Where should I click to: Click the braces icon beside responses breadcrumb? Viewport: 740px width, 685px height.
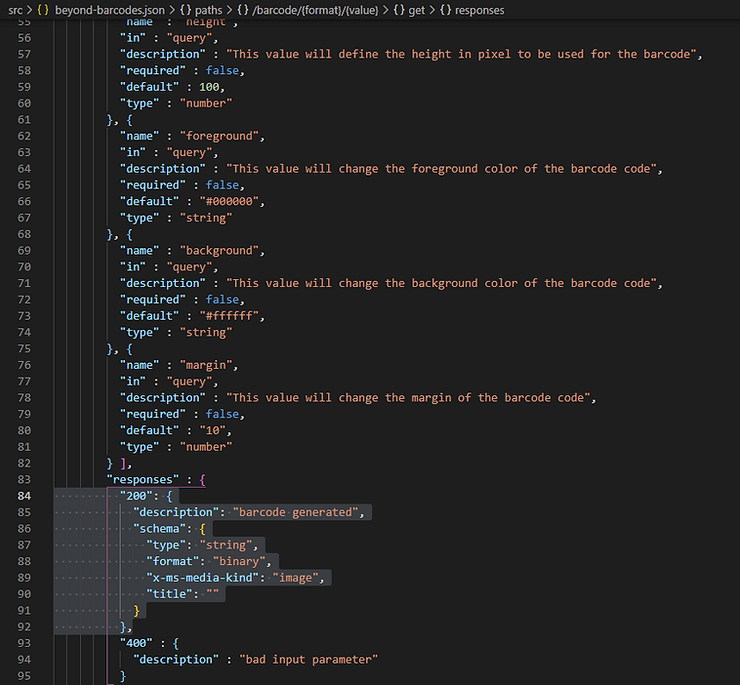(446, 10)
